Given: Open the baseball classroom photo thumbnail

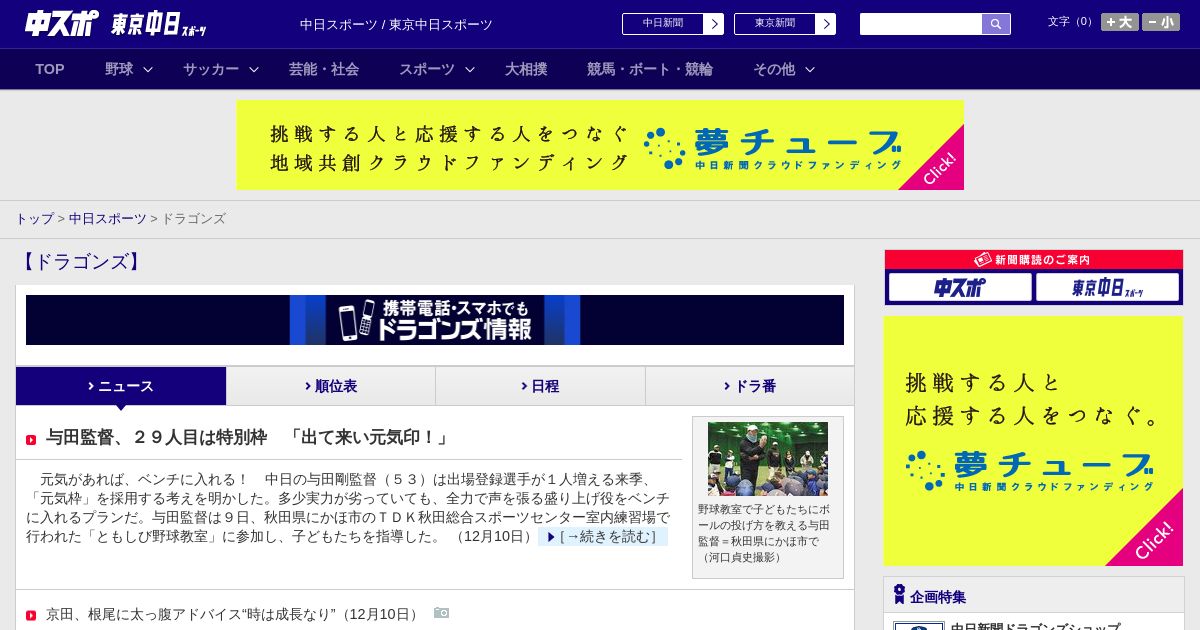Looking at the screenshot, I should click(x=768, y=459).
